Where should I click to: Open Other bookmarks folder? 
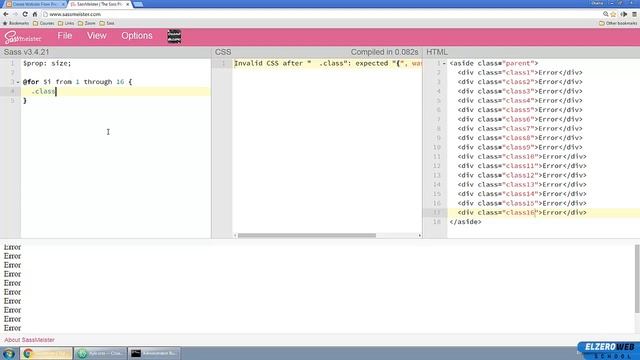[618, 23]
